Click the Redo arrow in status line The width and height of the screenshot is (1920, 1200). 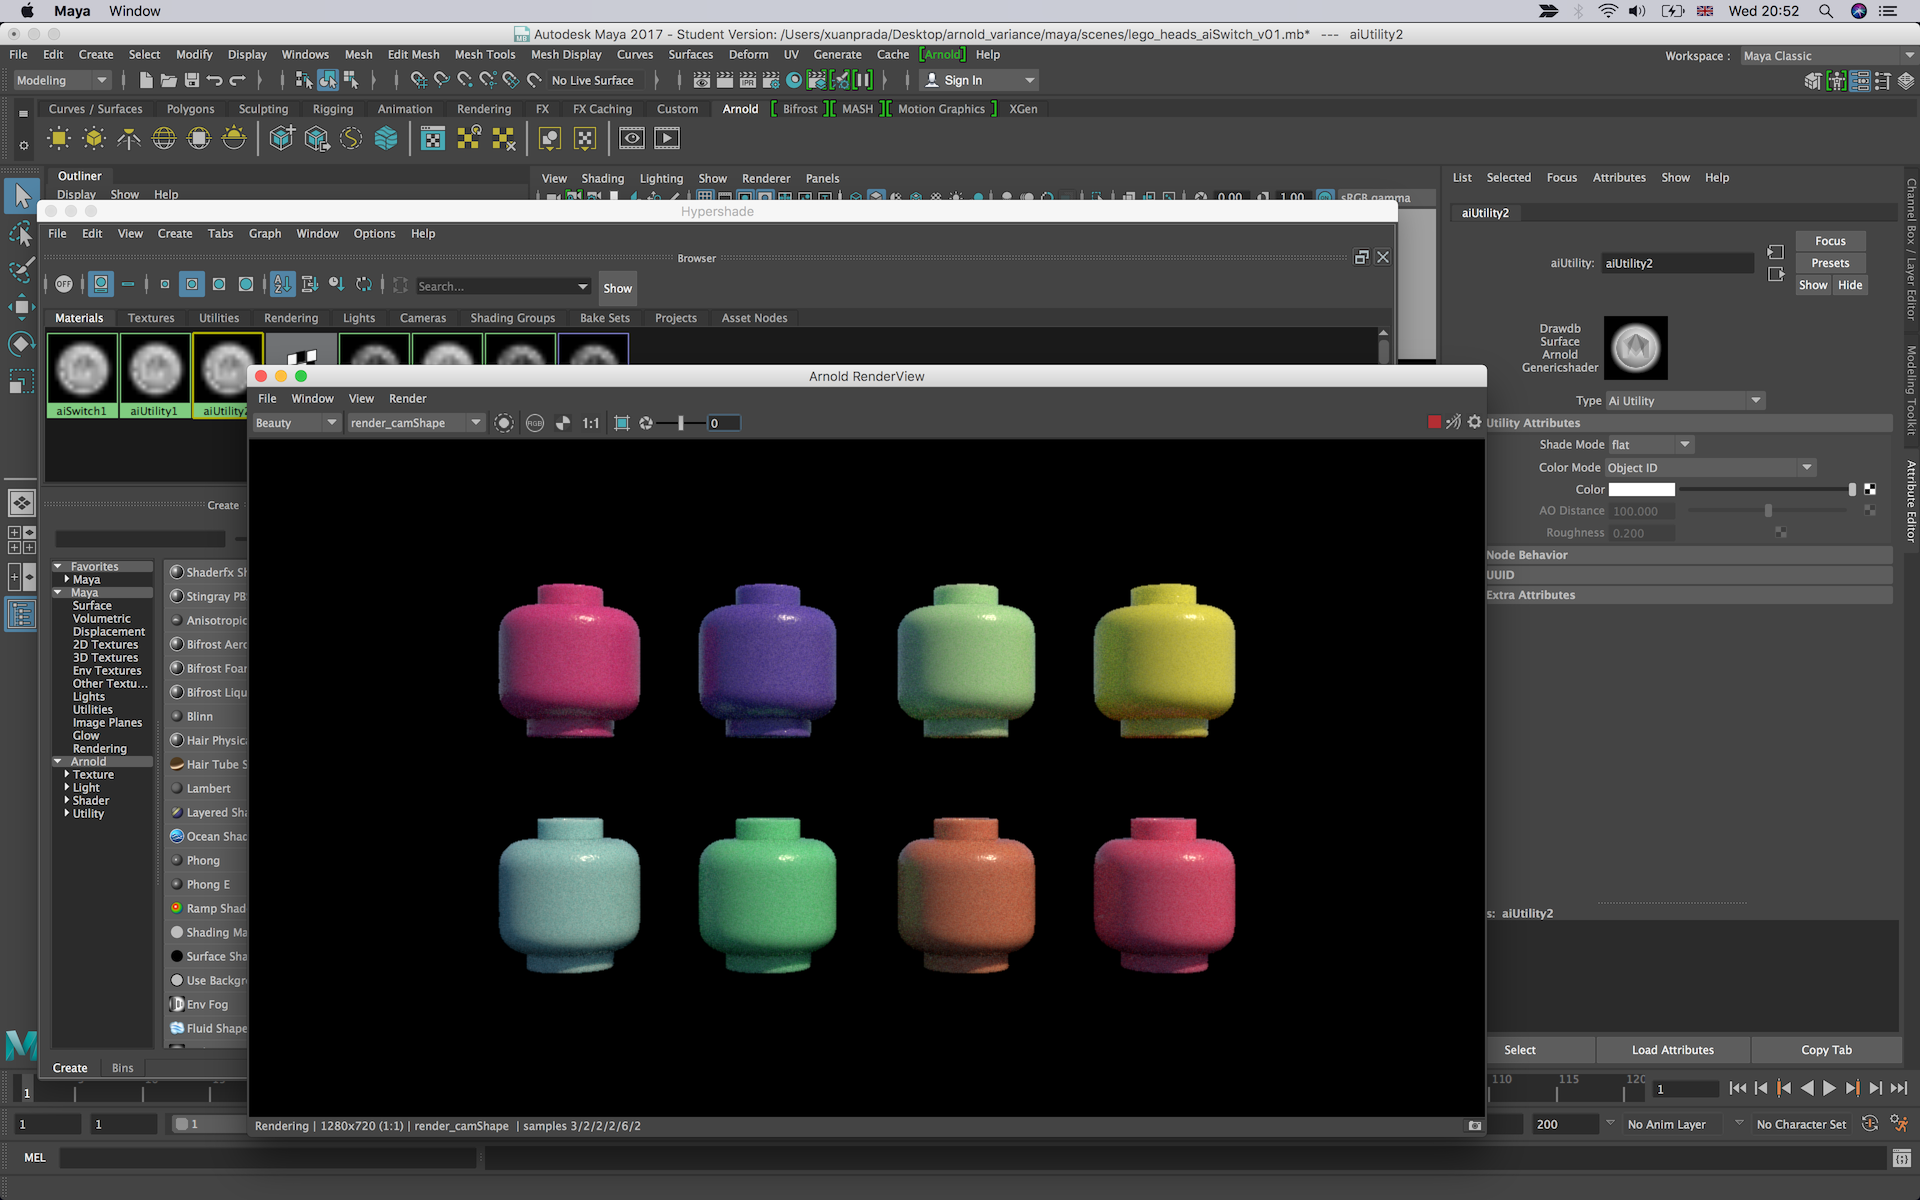tap(237, 80)
